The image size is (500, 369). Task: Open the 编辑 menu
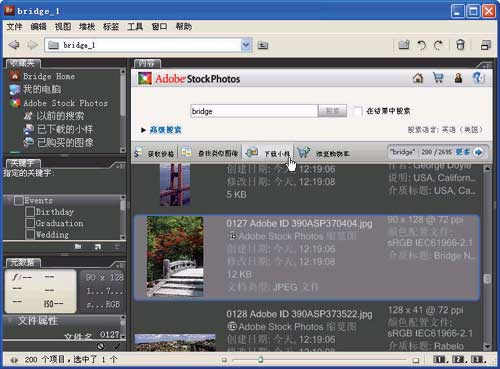38,27
